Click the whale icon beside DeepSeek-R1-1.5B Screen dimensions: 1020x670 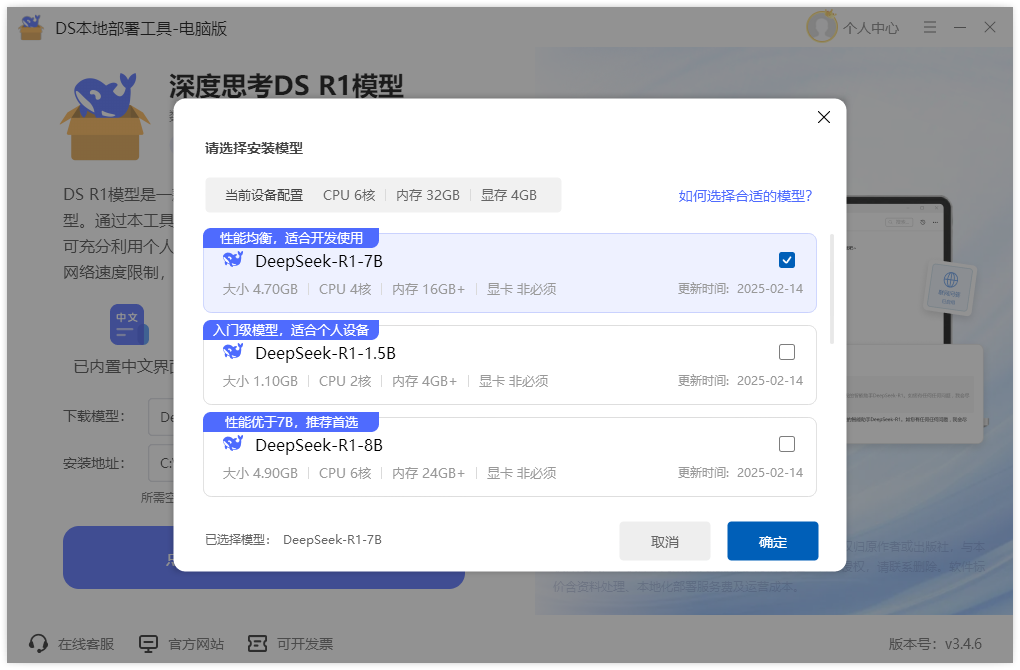point(233,352)
